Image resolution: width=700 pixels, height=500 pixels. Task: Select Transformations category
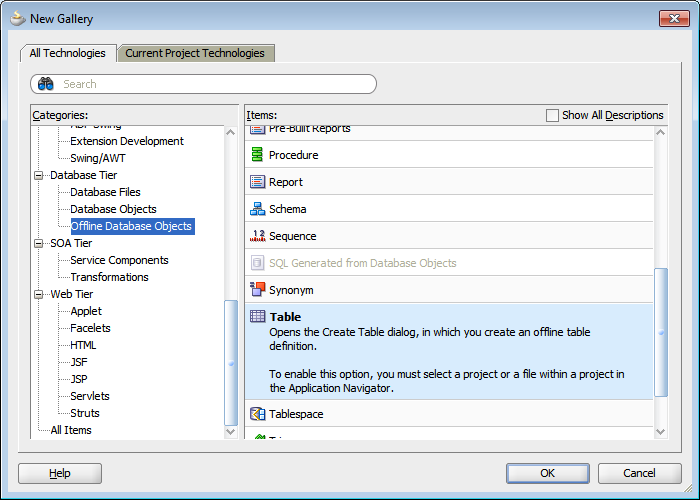click(x=109, y=277)
